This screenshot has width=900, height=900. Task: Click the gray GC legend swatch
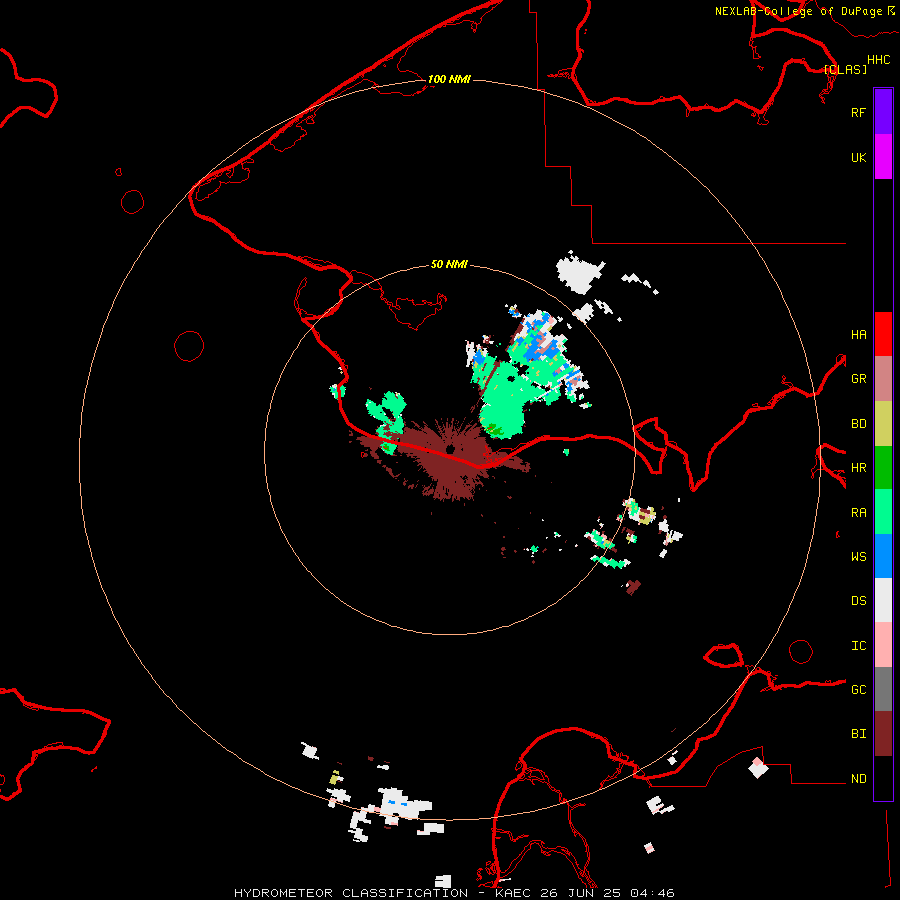pos(883,689)
